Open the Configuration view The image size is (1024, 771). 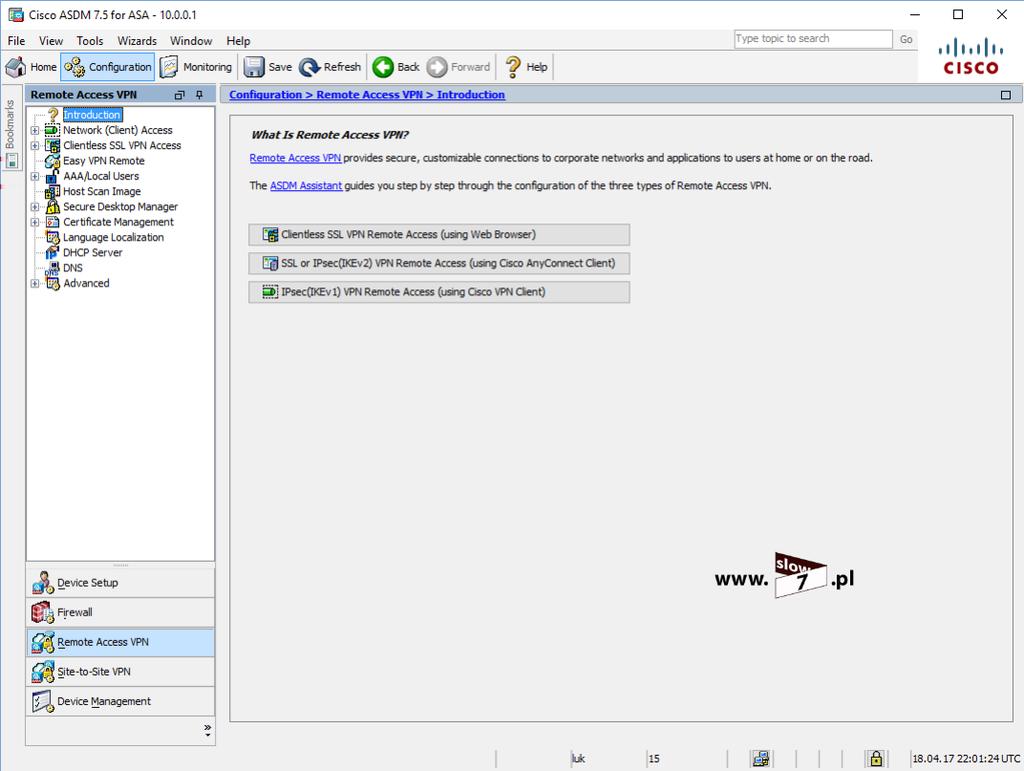click(108, 67)
